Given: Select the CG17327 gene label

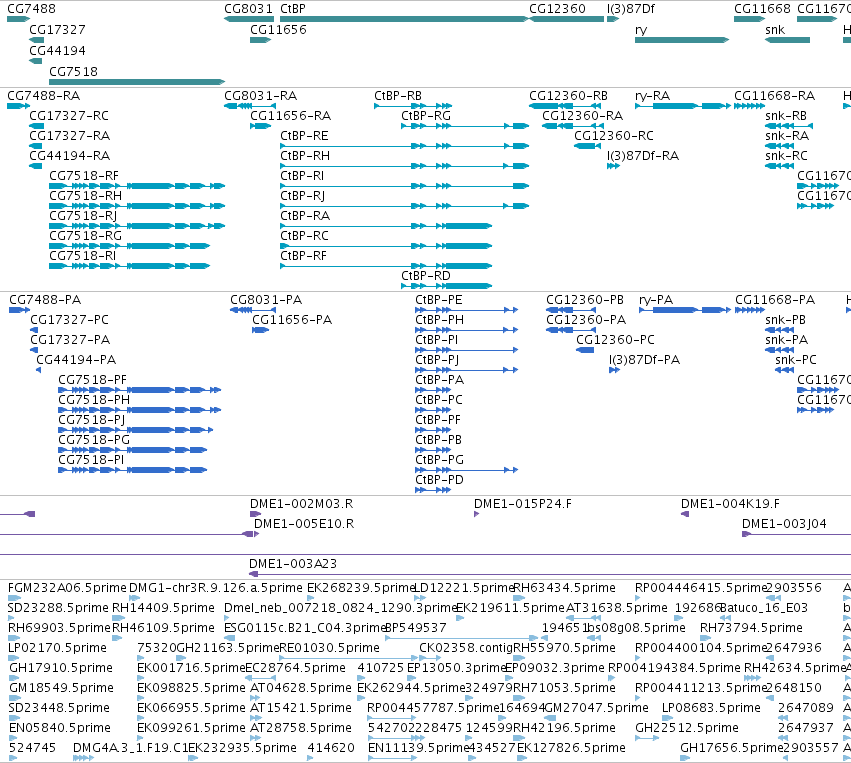Looking at the screenshot, I should (x=57, y=30).
